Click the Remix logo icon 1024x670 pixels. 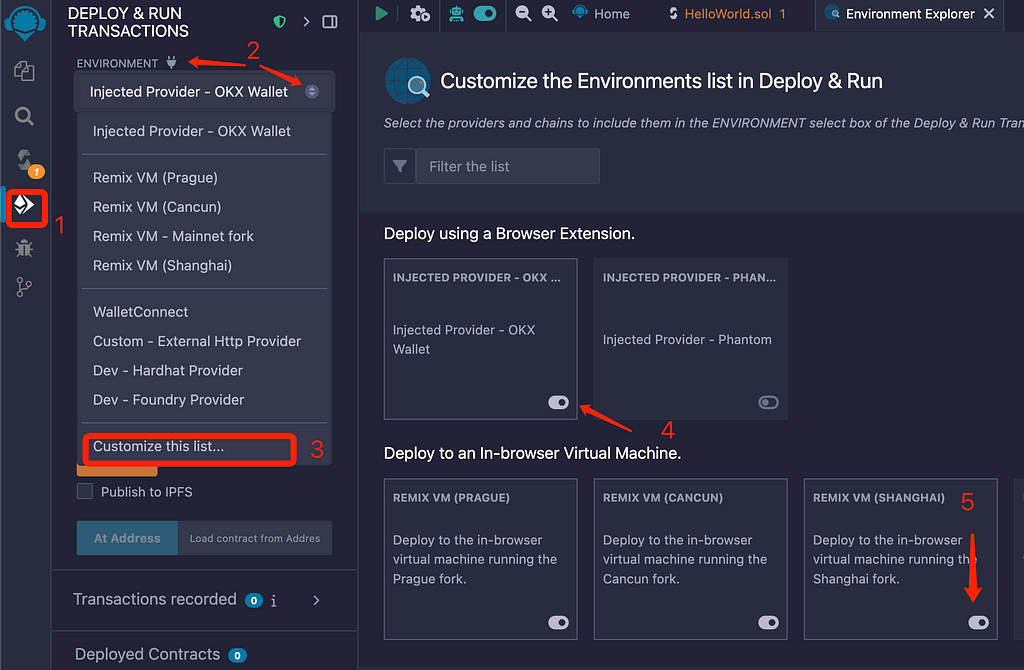pyautogui.click(x=25, y=22)
